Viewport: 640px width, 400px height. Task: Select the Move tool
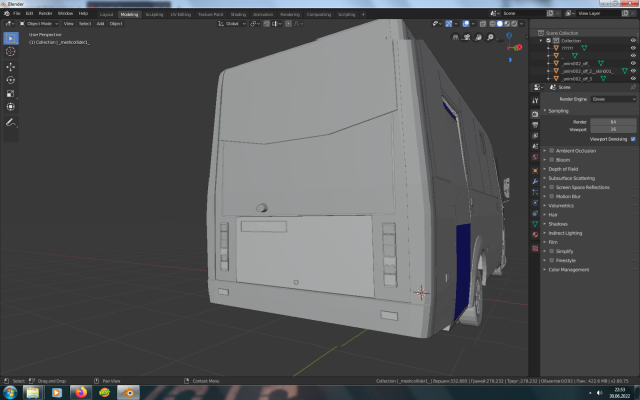click(x=11, y=67)
